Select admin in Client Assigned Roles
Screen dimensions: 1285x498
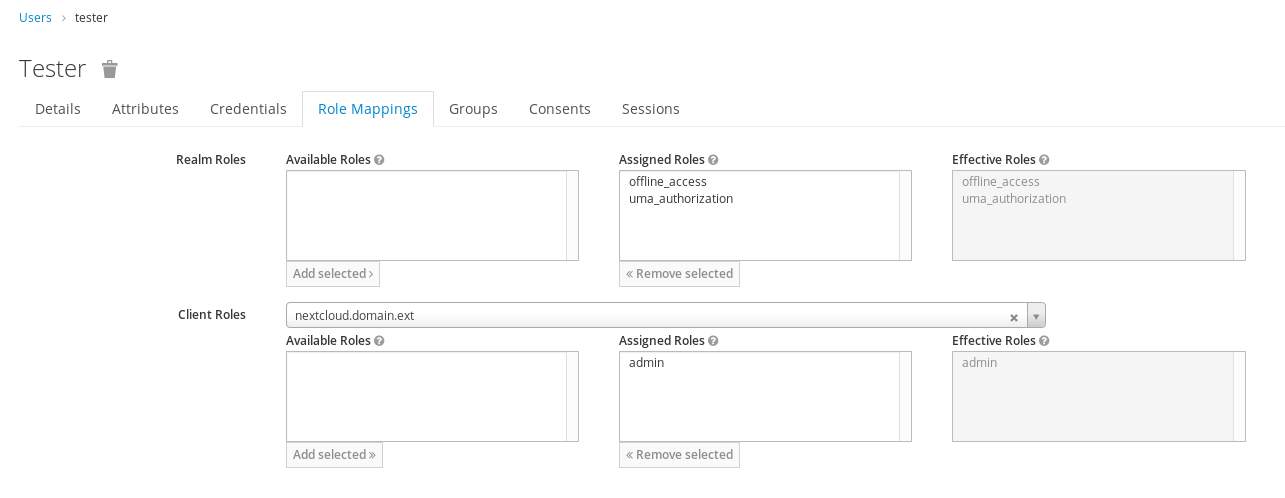tap(646, 363)
